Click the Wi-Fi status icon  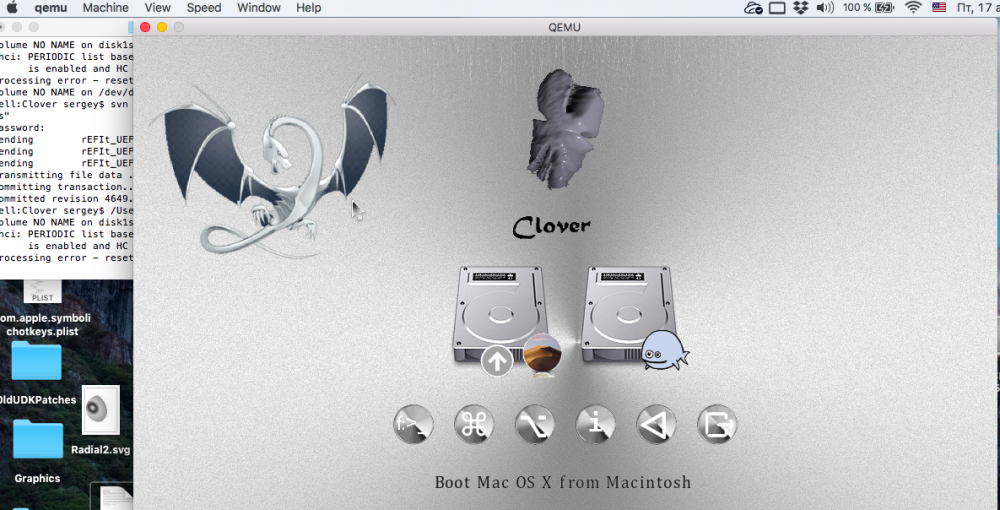pos(914,8)
